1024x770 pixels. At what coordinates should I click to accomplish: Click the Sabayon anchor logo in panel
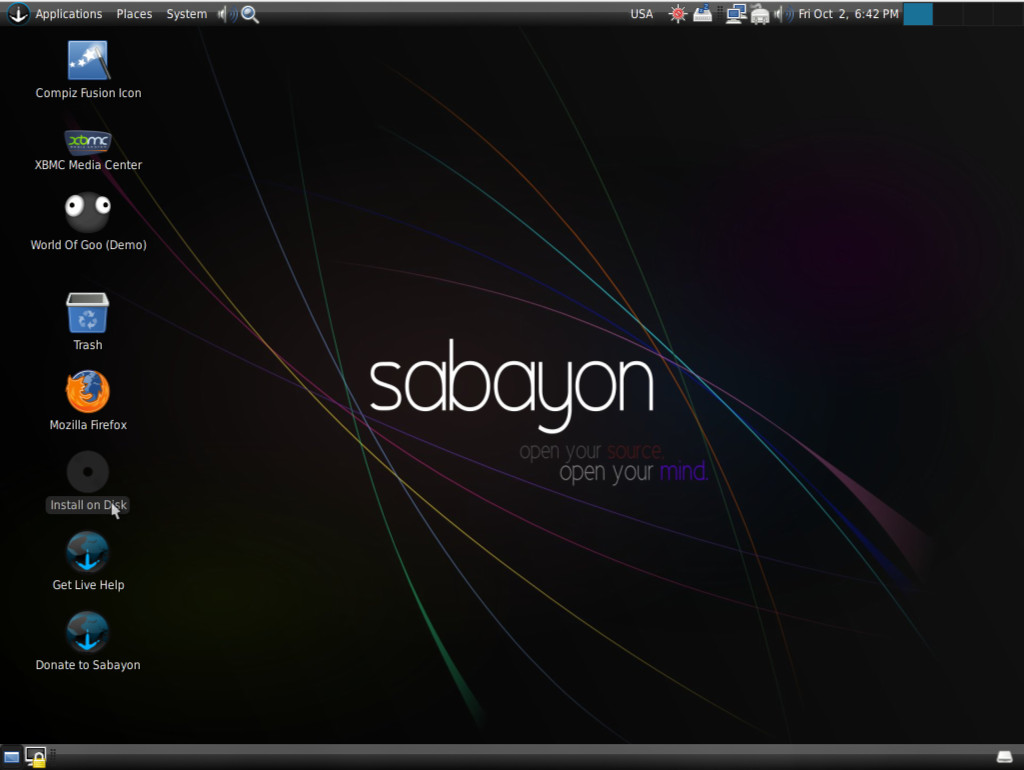[x=18, y=14]
